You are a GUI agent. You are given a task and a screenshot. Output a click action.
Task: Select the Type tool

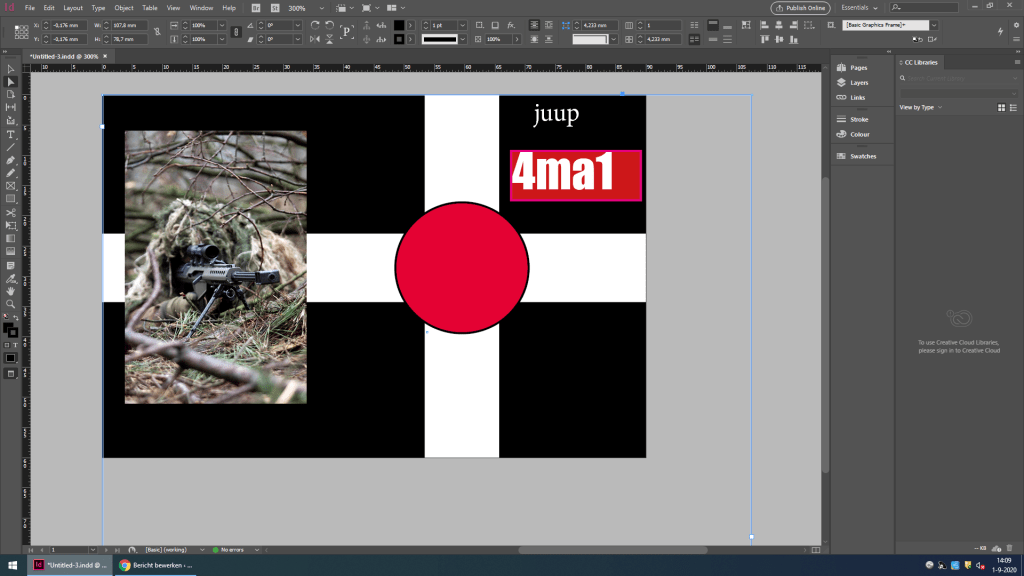tap(11, 134)
